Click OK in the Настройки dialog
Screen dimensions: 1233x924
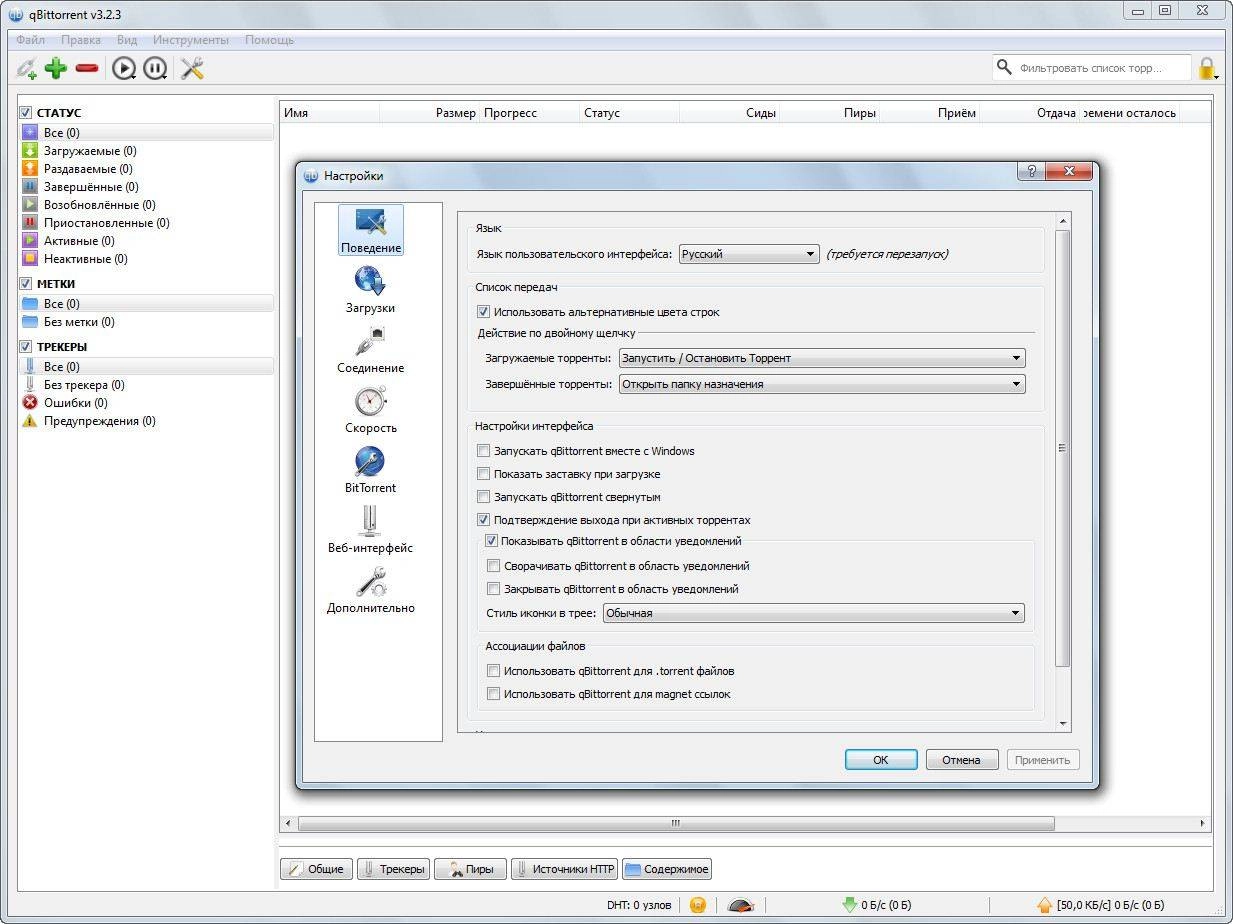[881, 760]
